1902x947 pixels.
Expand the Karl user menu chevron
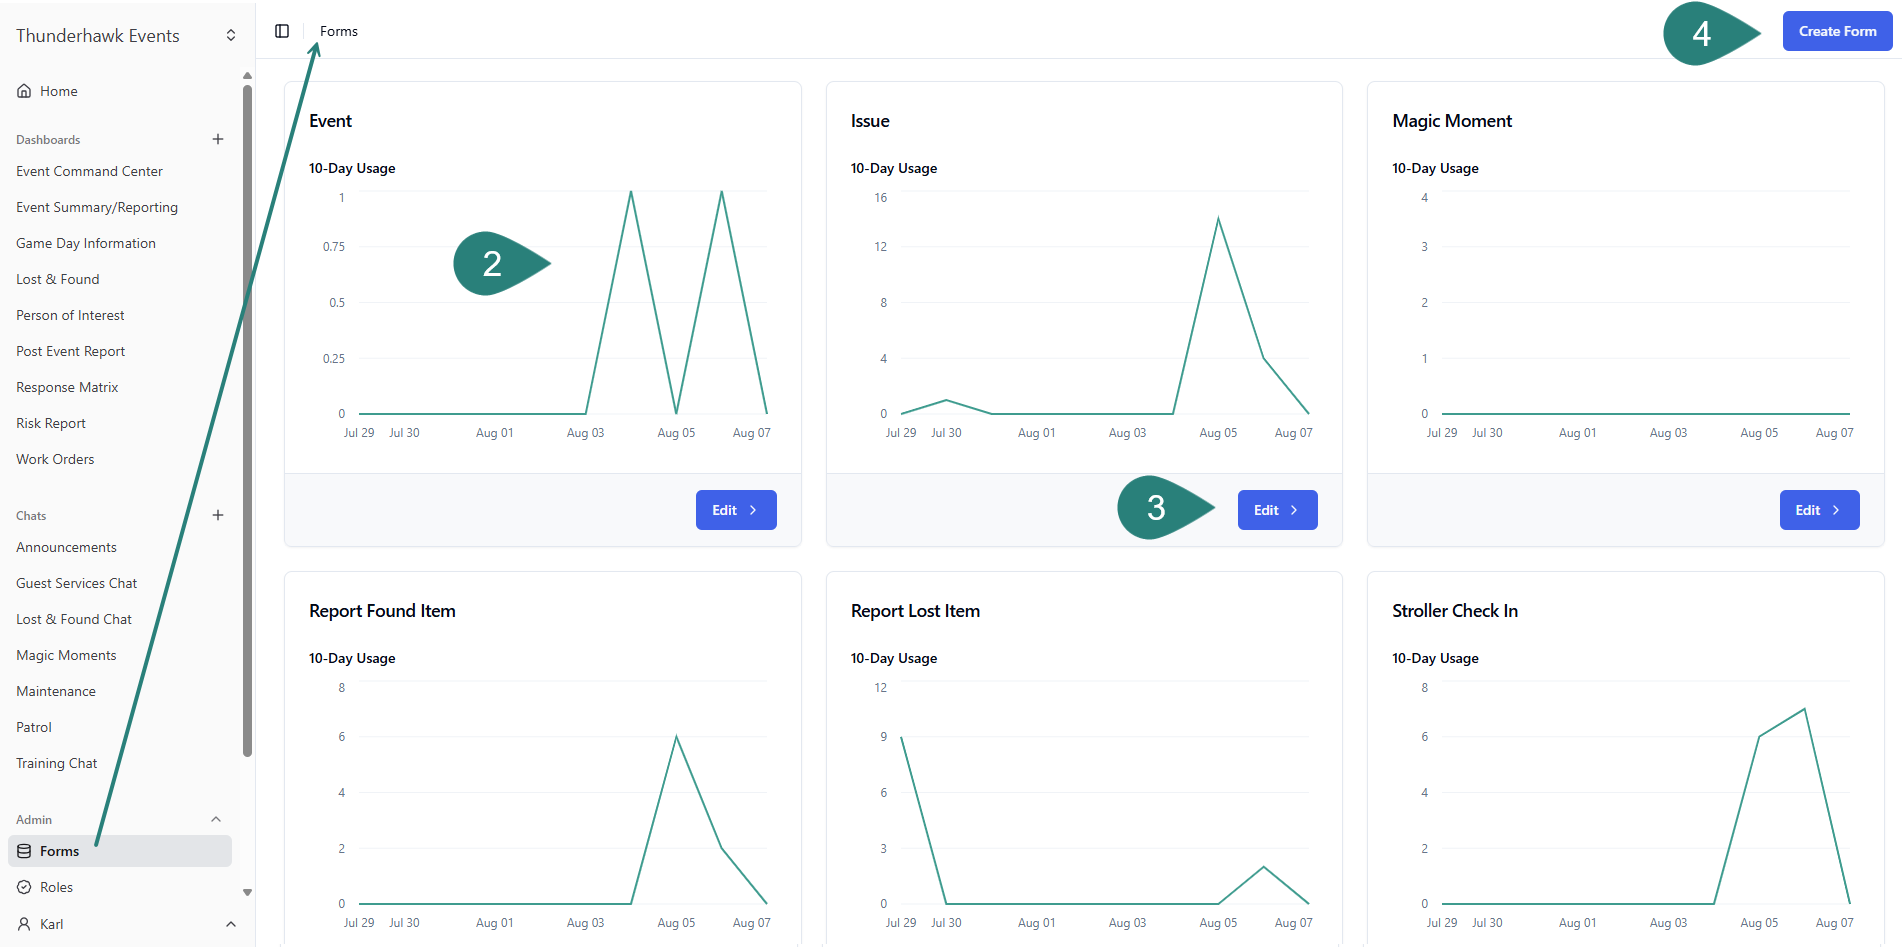pyautogui.click(x=231, y=924)
